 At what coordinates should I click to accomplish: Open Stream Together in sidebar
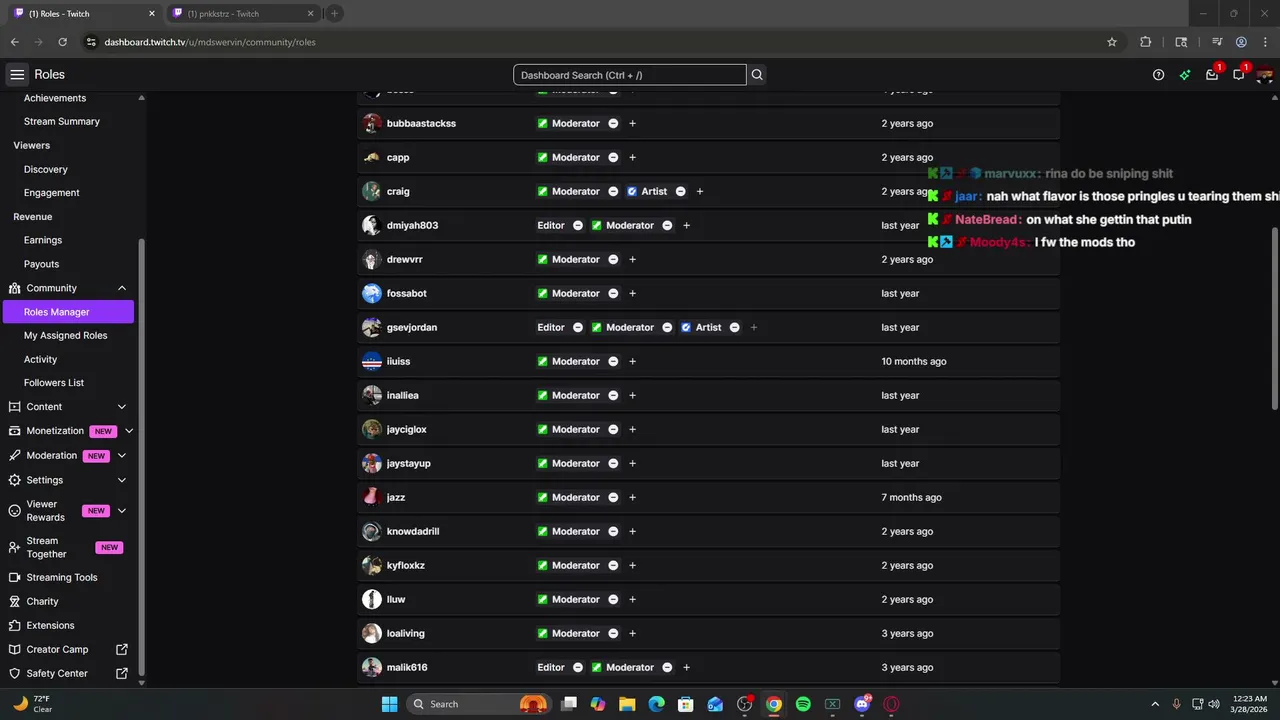(x=47, y=547)
